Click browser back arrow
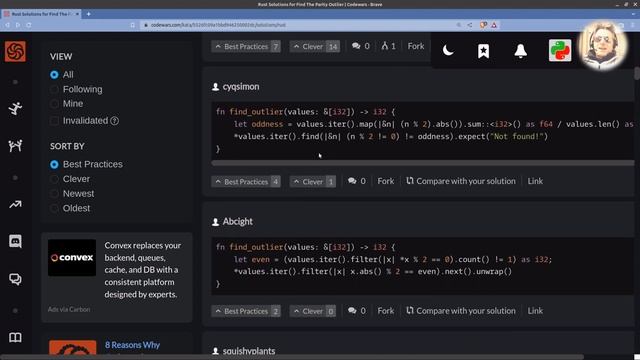The height and width of the screenshot is (360, 640). tap(7, 25)
